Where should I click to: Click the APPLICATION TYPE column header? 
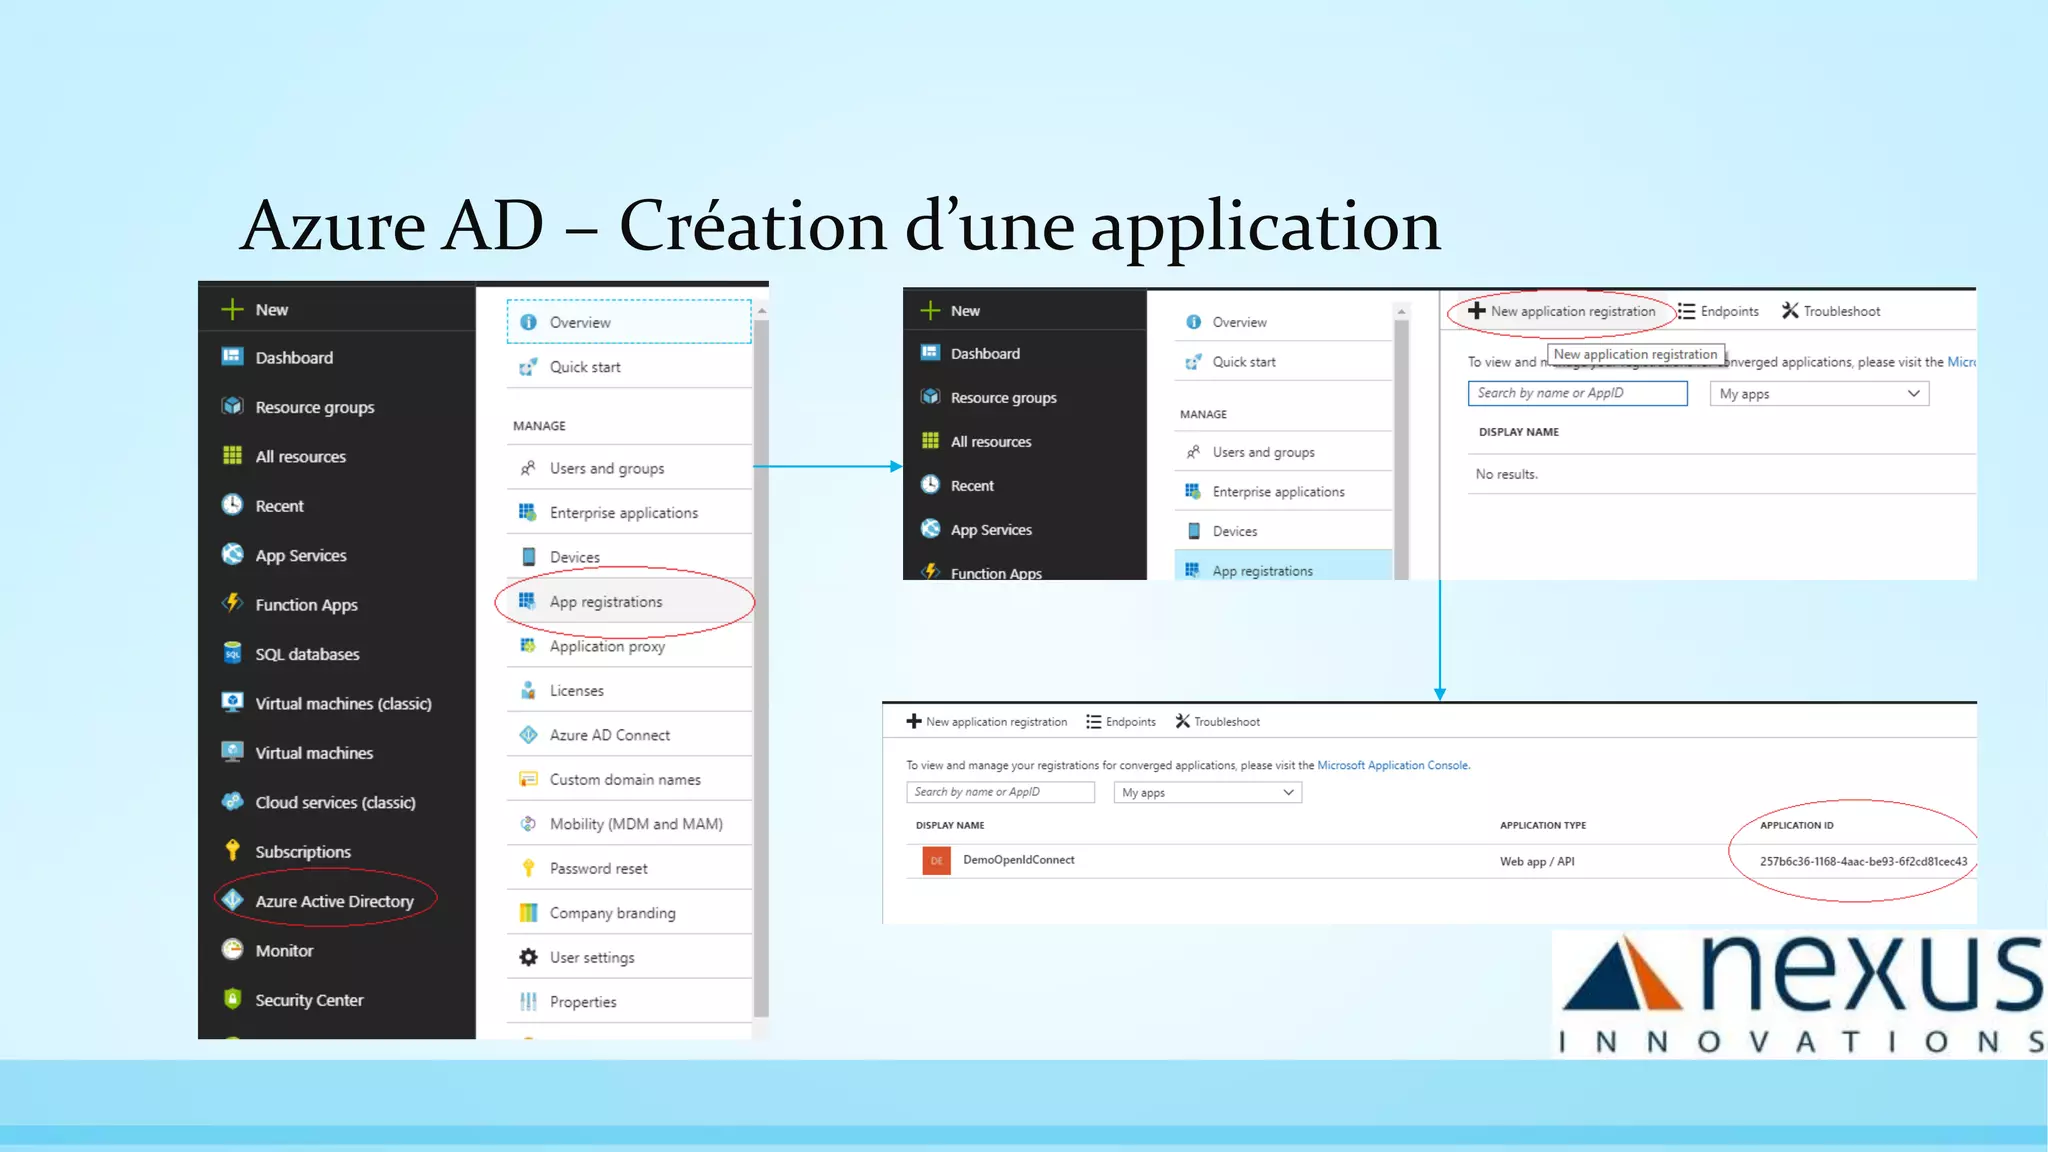[x=1542, y=825]
